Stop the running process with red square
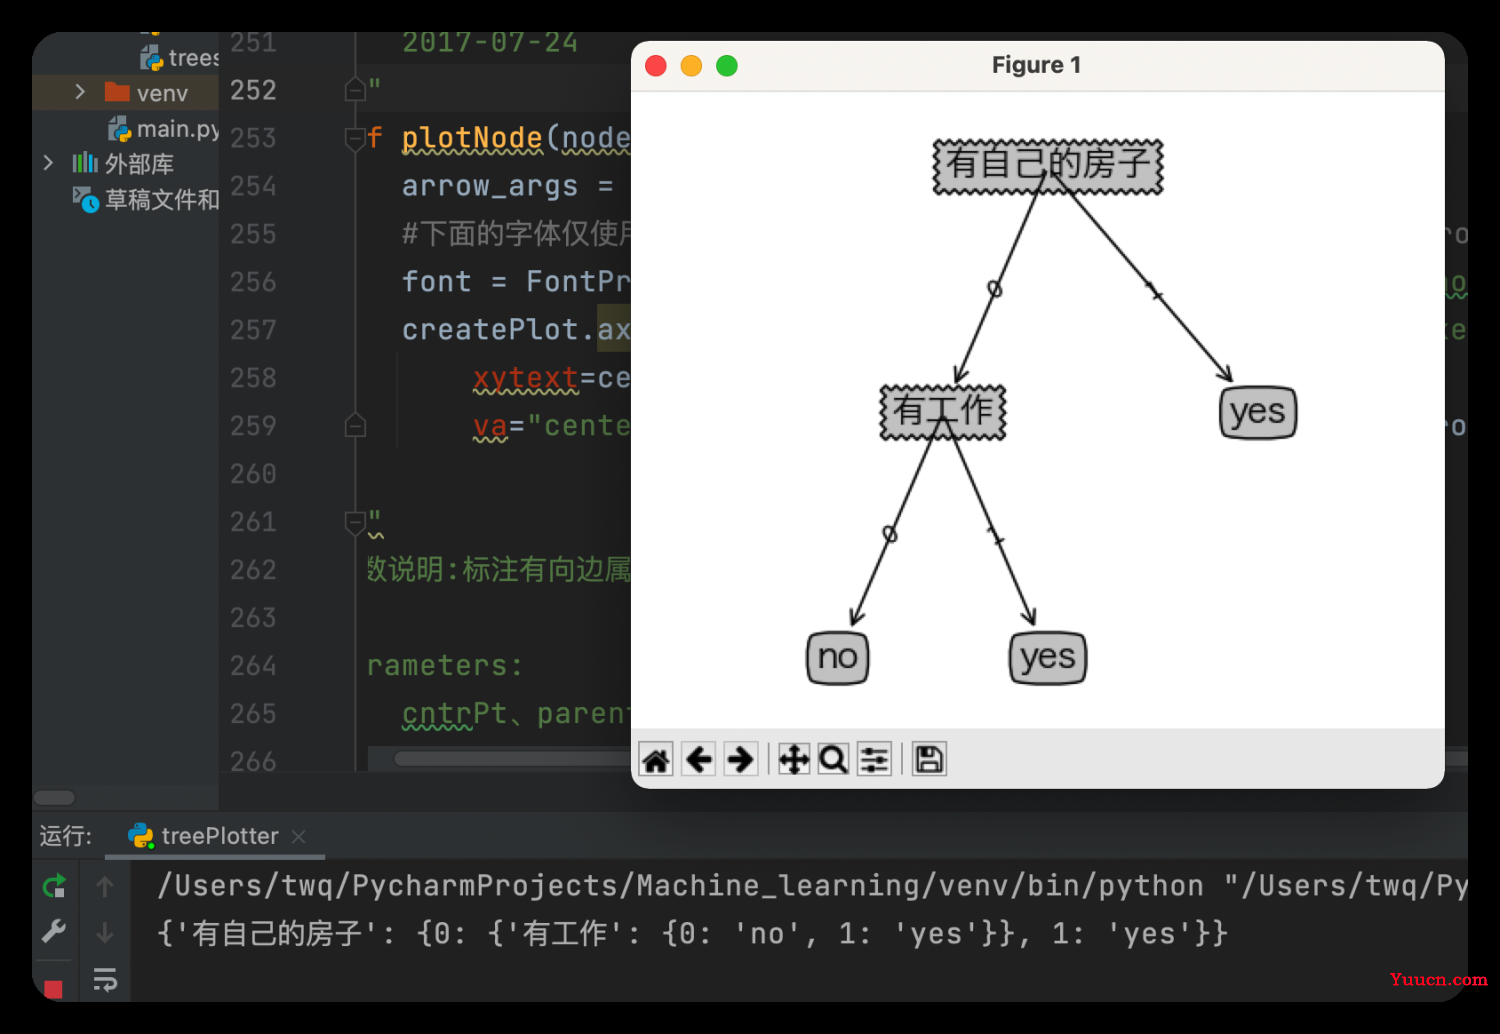The image size is (1500, 1034). coord(54,989)
